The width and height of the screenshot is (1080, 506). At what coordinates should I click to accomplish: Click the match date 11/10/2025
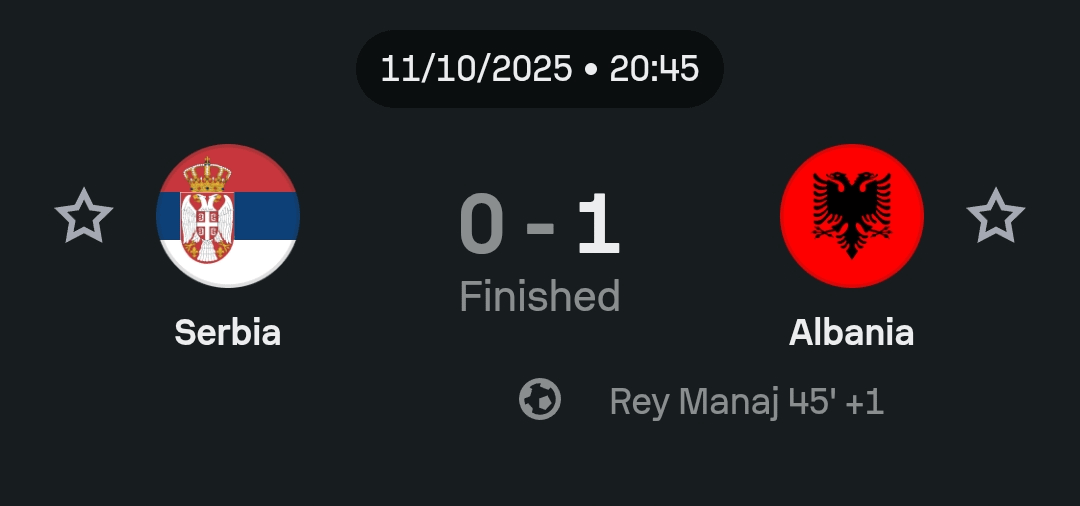point(476,69)
